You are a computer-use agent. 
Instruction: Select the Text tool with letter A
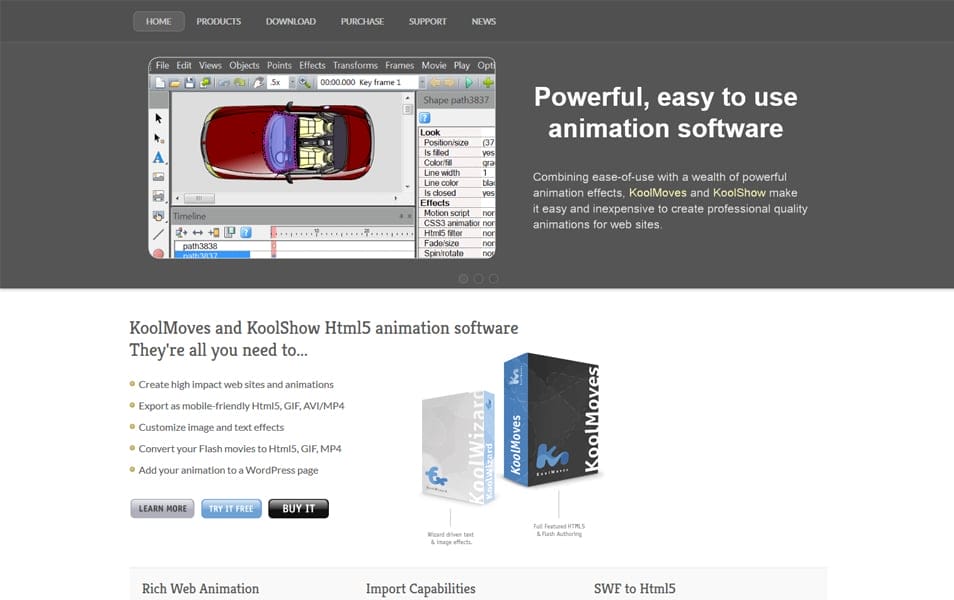[x=158, y=157]
